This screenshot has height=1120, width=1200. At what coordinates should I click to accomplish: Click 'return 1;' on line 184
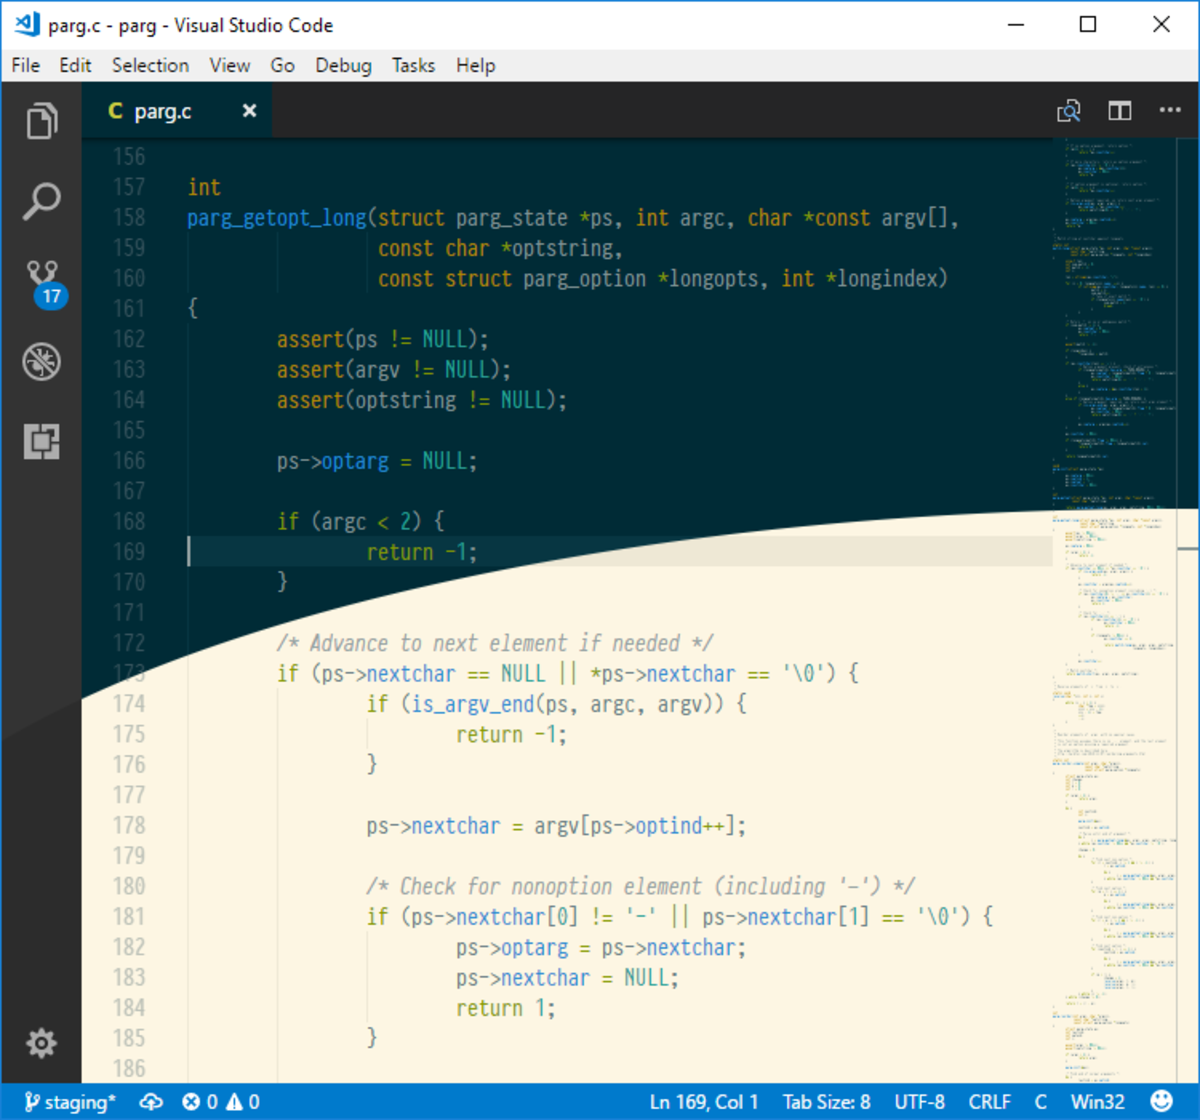(x=506, y=1008)
